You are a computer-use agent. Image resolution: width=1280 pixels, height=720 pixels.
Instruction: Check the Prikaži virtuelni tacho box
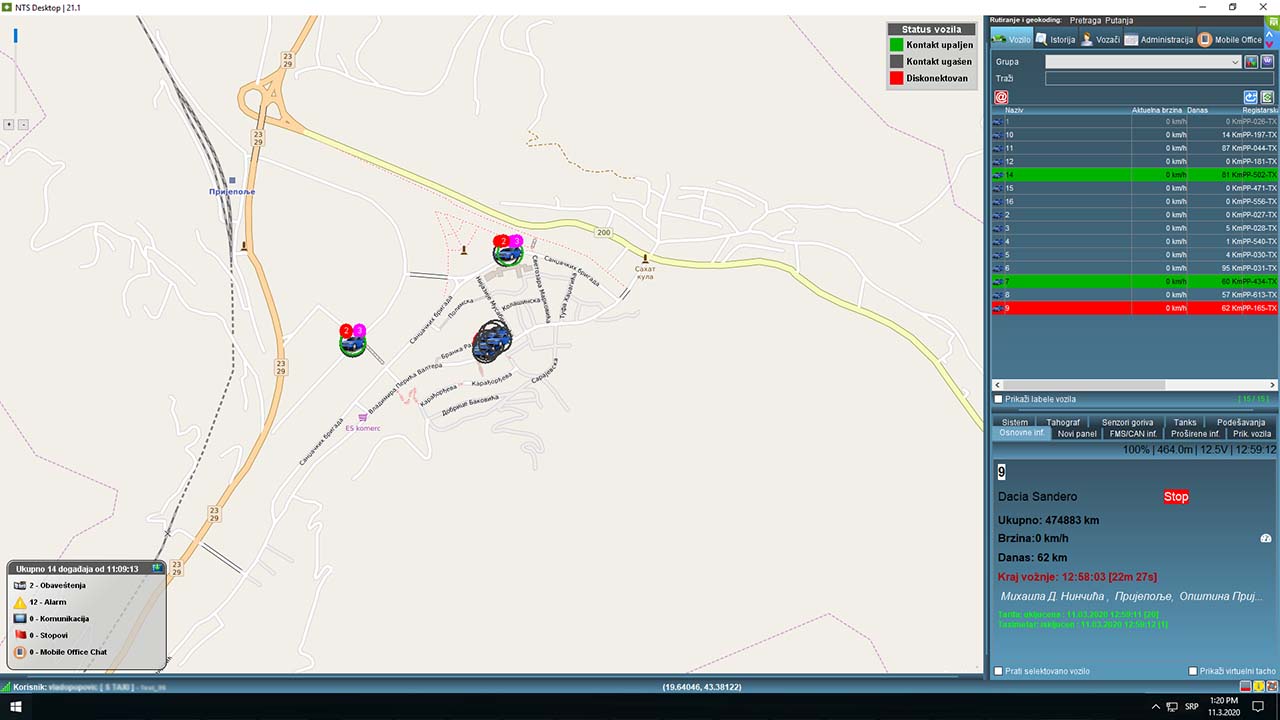(x=1192, y=671)
